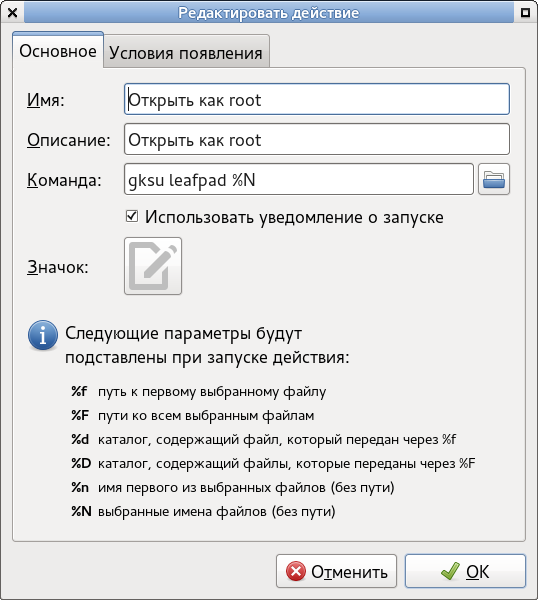Click the Использовать уведомление о запуске label
Image resolution: width=538 pixels, height=600 pixels.
click(x=294, y=217)
